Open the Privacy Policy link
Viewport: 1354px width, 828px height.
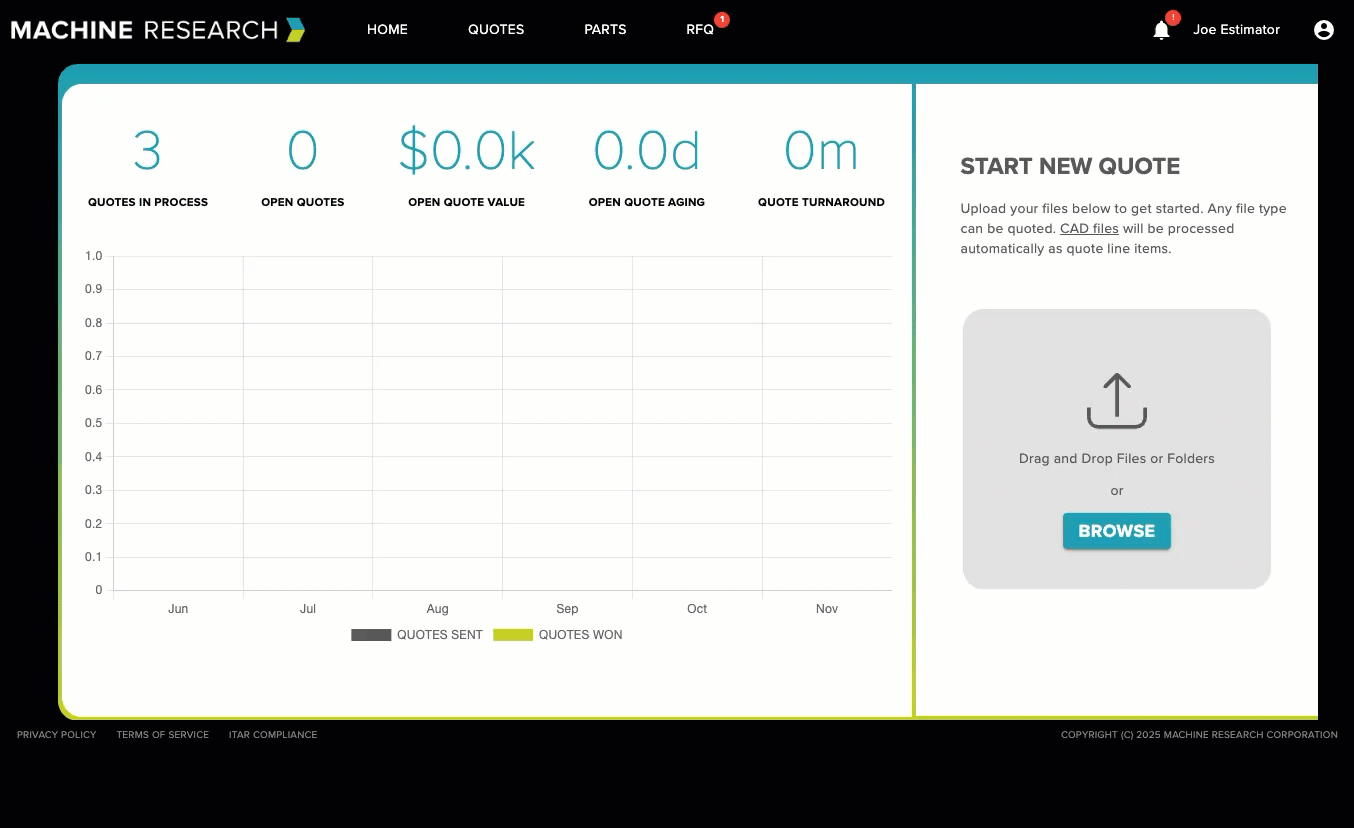pyautogui.click(x=57, y=735)
